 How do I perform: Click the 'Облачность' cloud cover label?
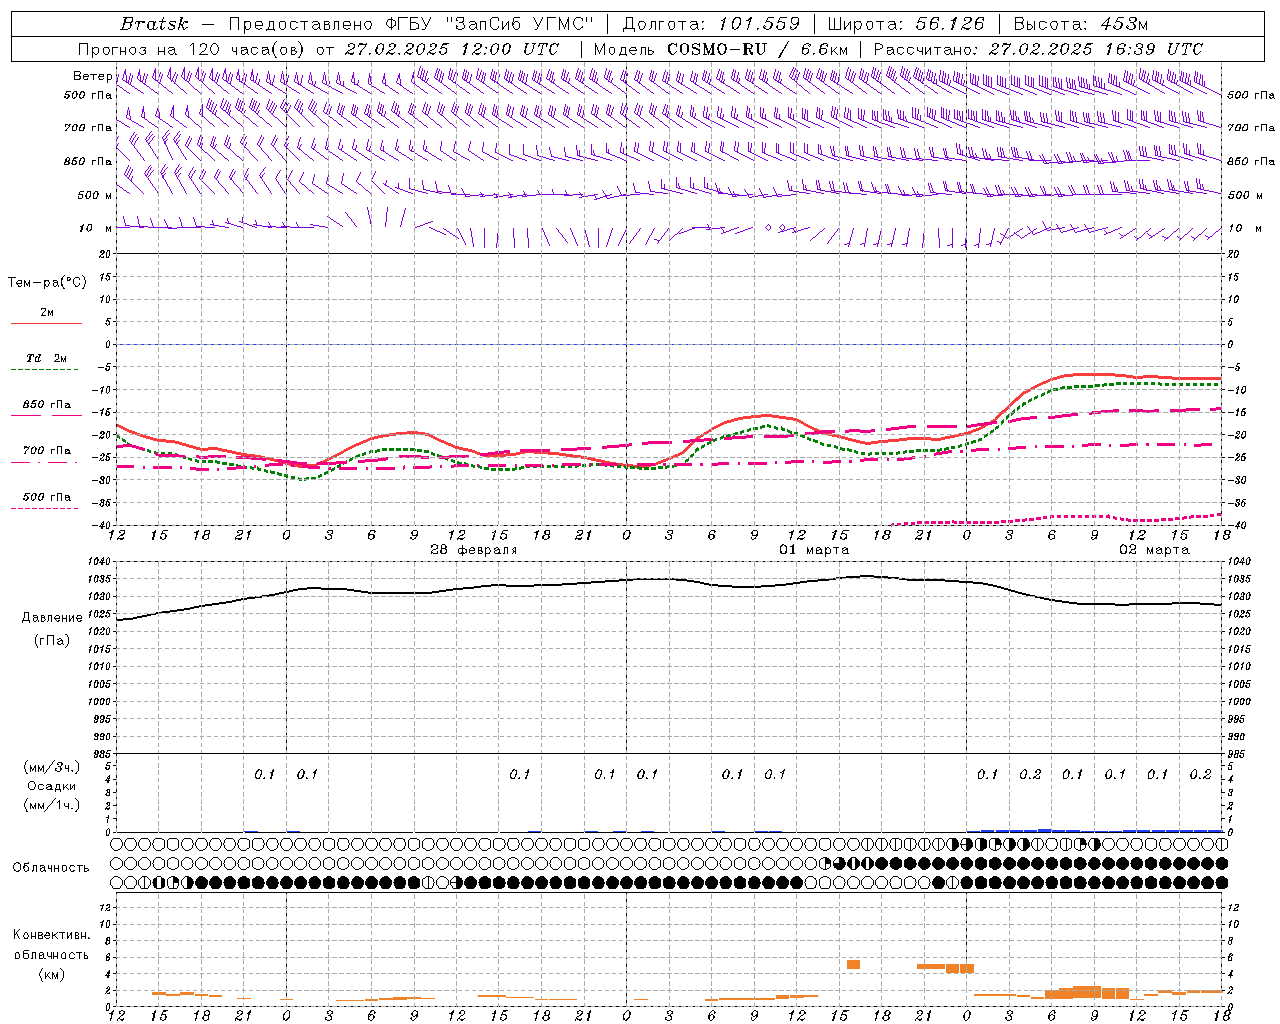tap(51, 868)
